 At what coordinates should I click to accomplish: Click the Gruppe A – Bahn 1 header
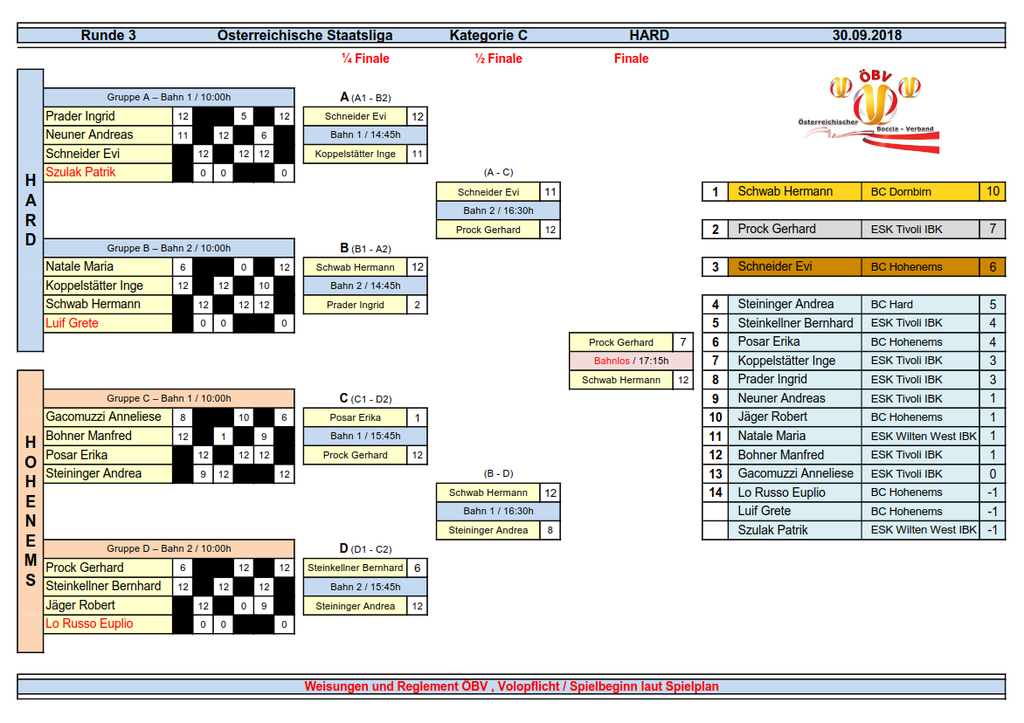(x=168, y=97)
